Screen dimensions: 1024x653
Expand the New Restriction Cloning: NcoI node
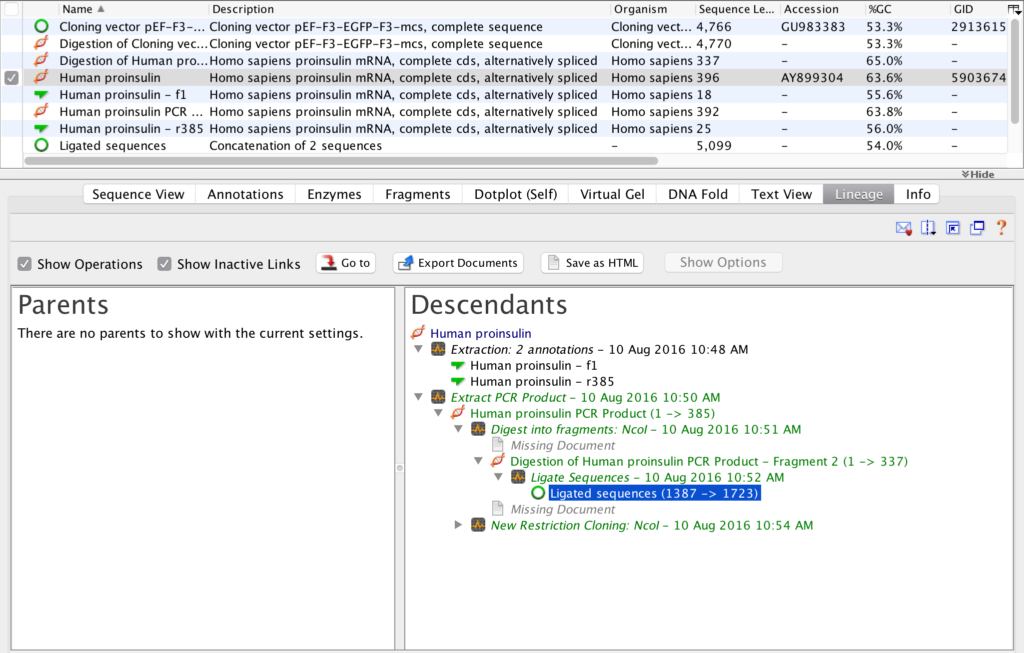(458, 525)
